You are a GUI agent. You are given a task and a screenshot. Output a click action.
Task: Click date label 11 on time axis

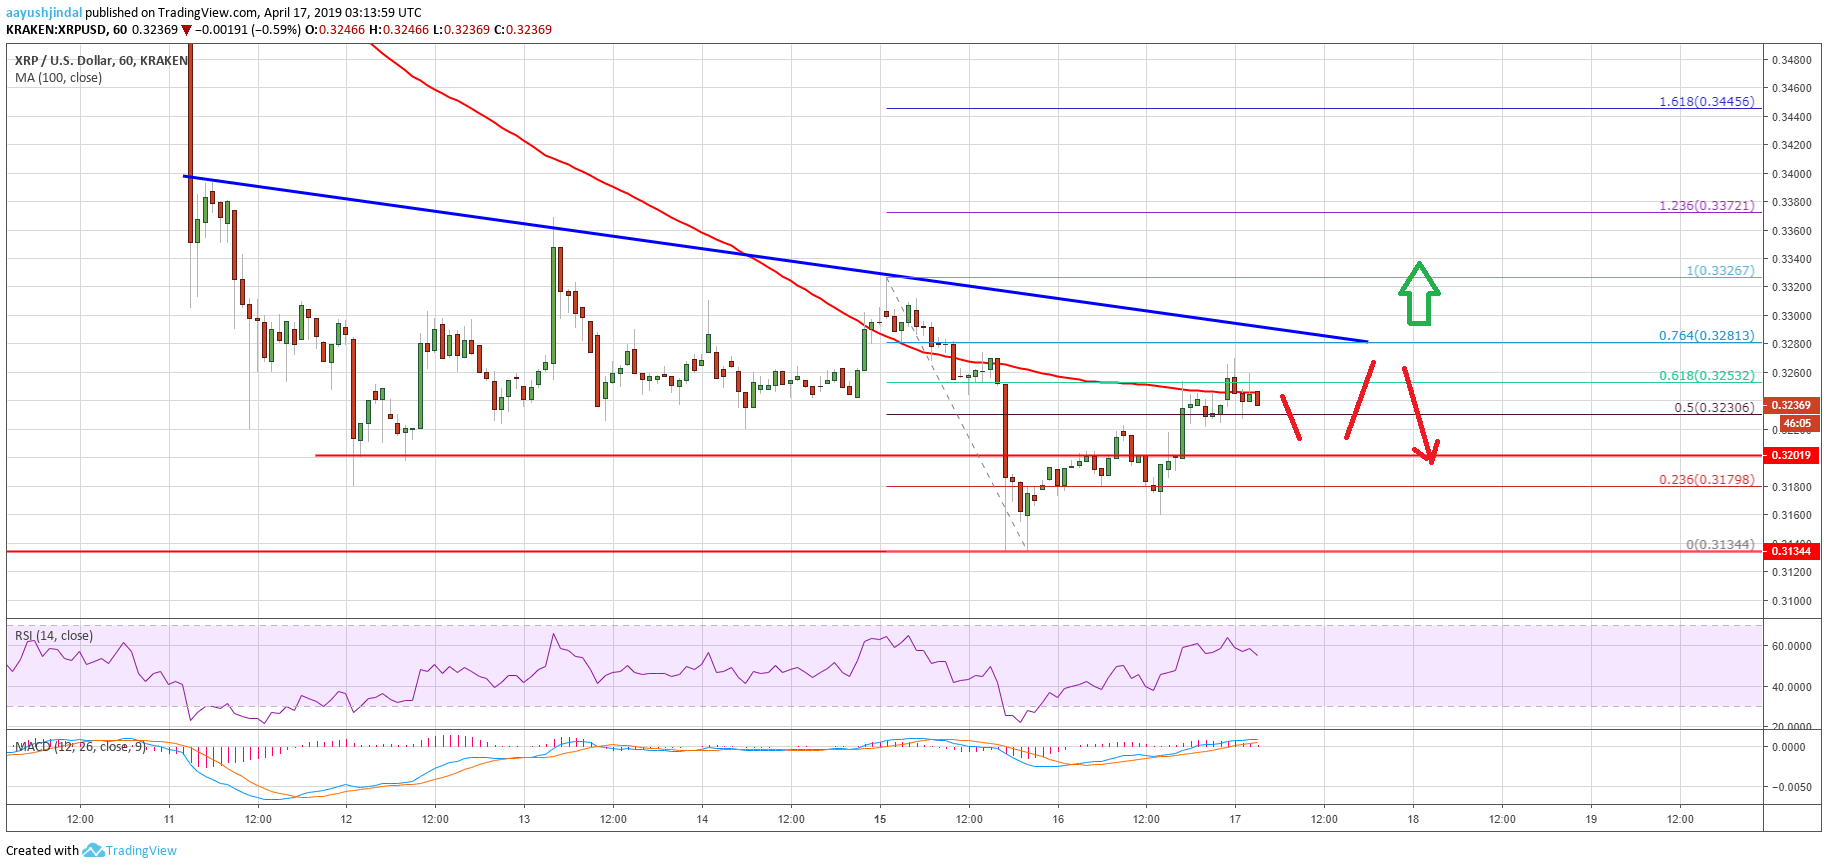pyautogui.click(x=169, y=819)
